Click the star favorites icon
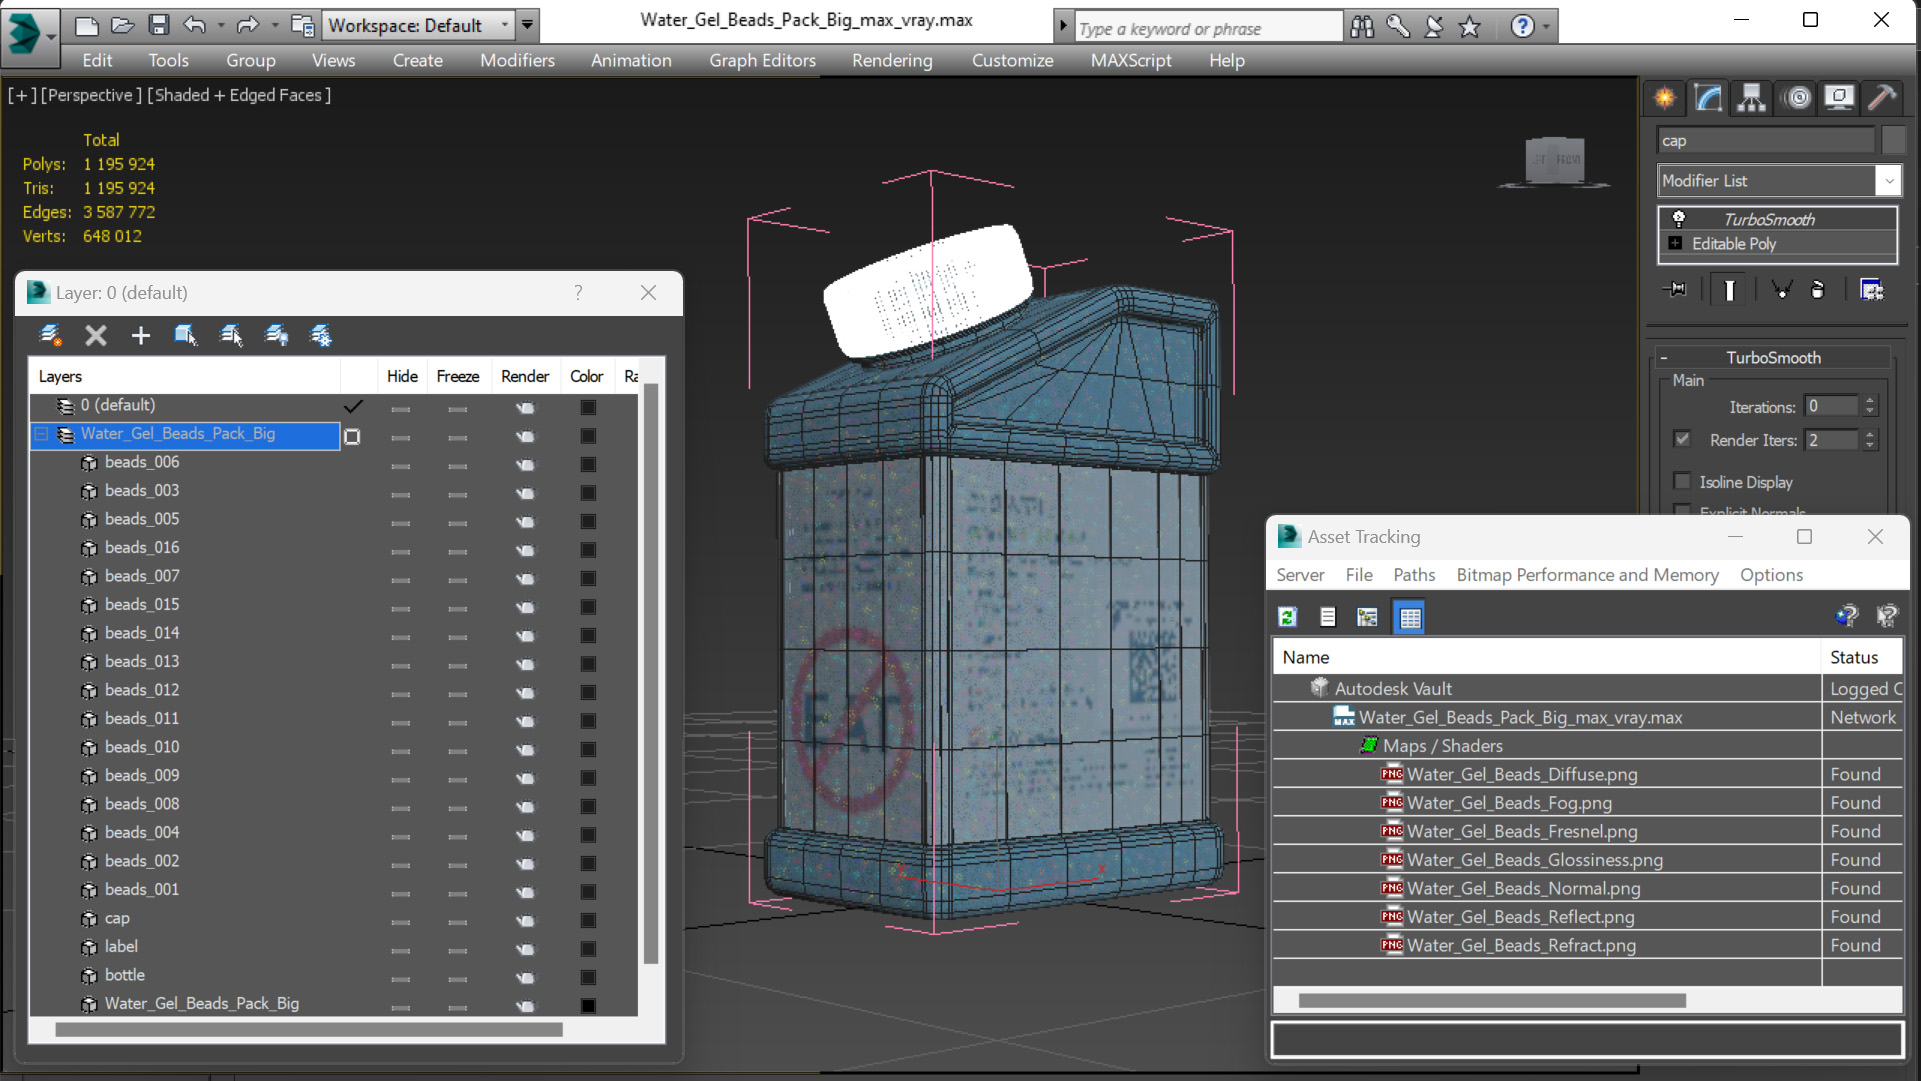Image resolution: width=1921 pixels, height=1081 pixels. click(1469, 27)
